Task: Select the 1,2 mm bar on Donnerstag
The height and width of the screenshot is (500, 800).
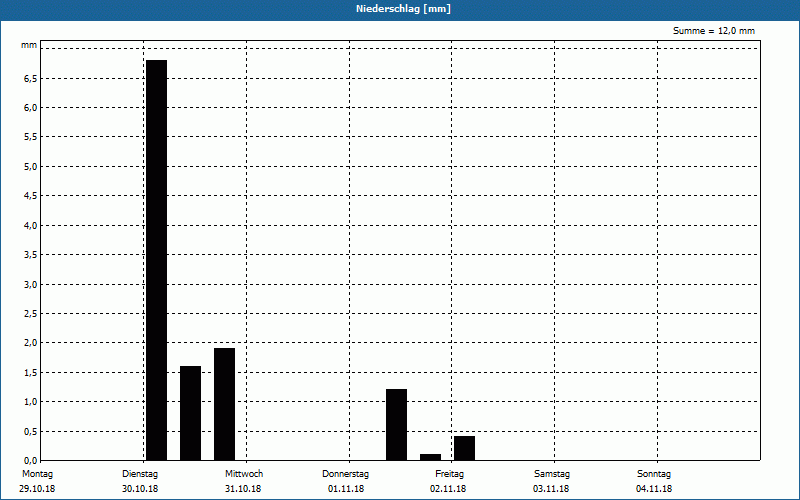Action: pyautogui.click(x=396, y=424)
